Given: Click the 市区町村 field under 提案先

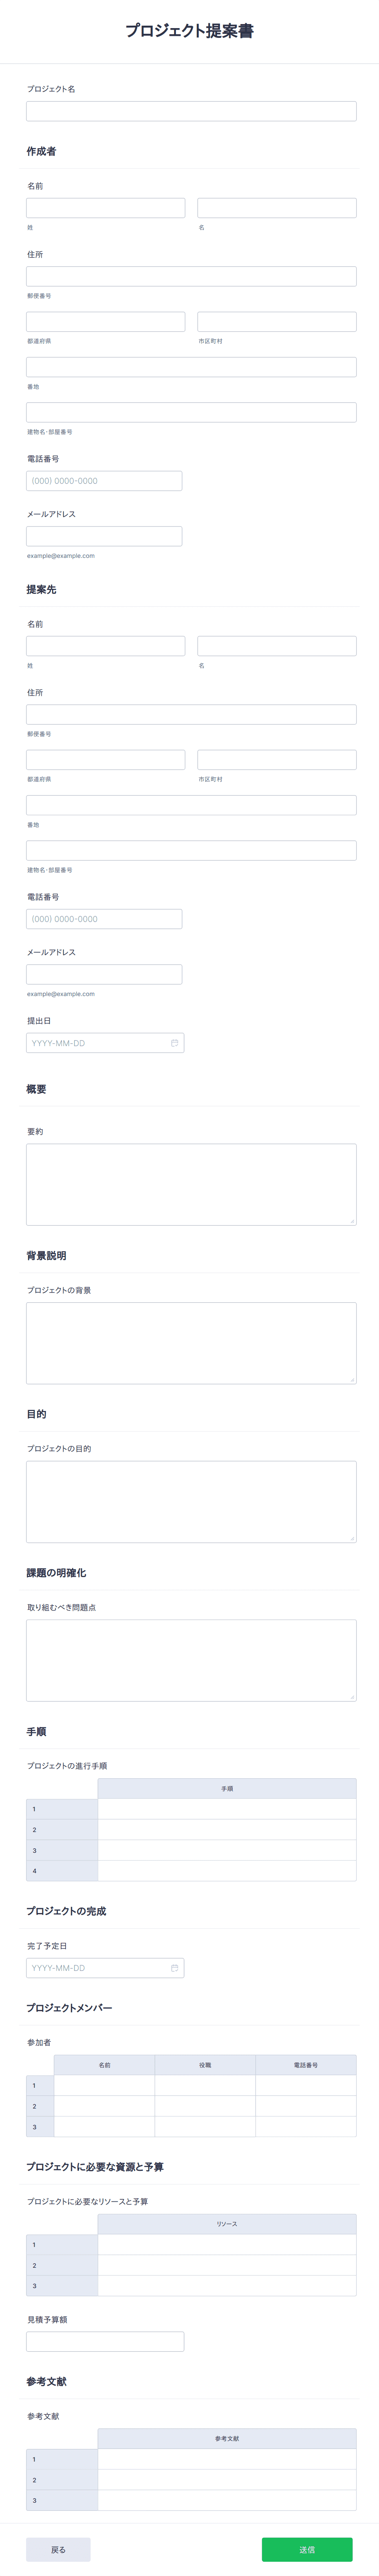Looking at the screenshot, I should point(277,760).
